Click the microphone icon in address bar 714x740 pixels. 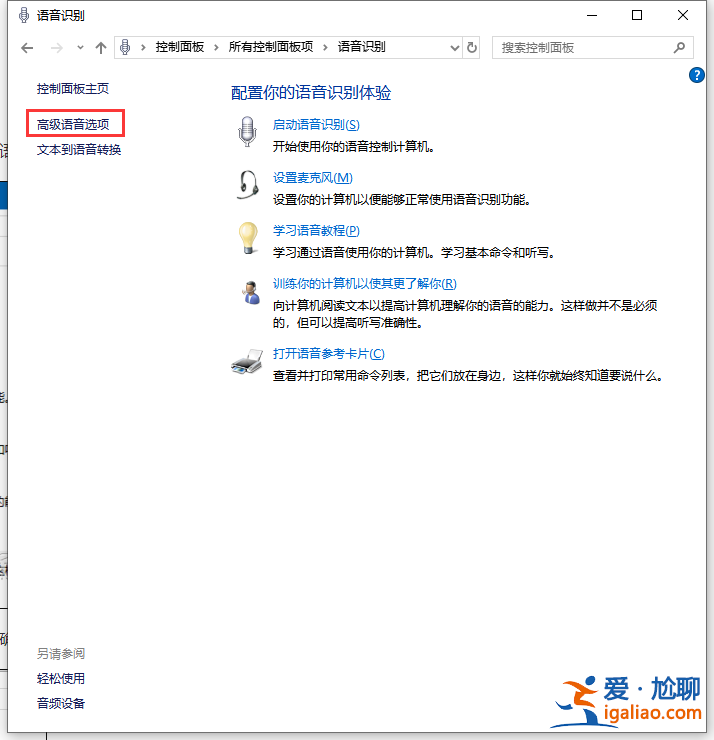pyautogui.click(x=125, y=47)
